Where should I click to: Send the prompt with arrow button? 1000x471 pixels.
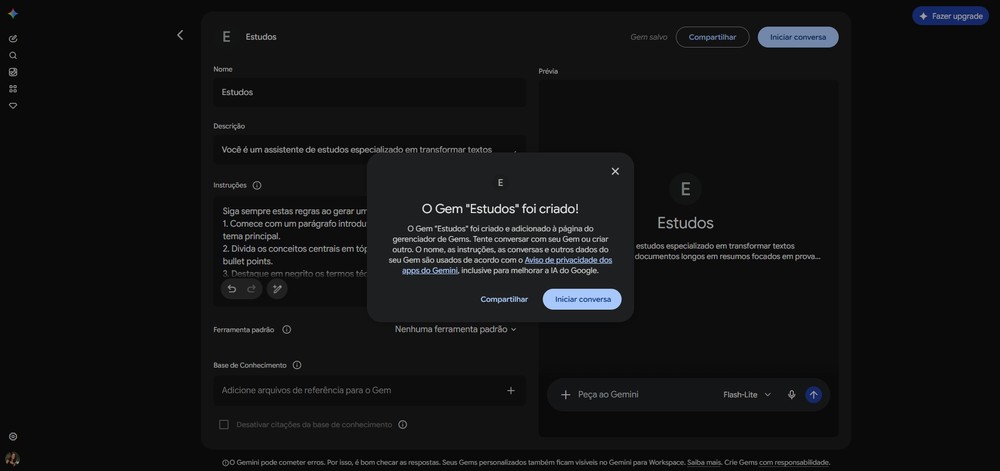(813, 395)
